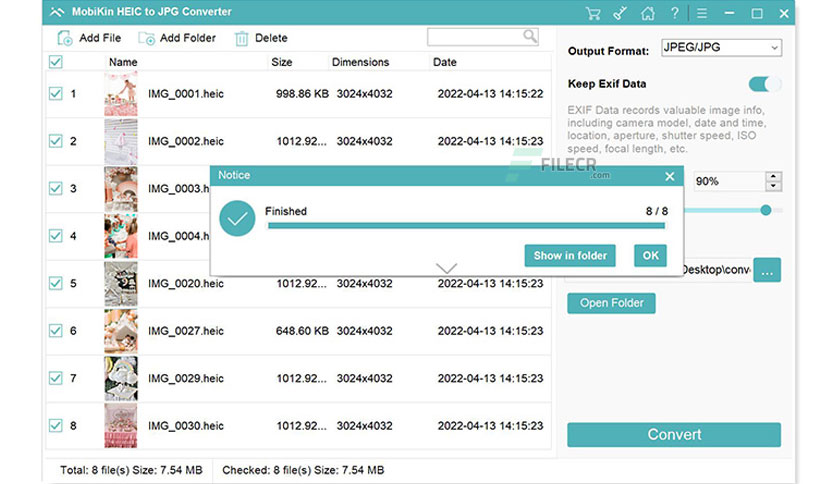This screenshot has width=836, height=484.
Task: Click the Add Folder toolbar button
Action: (177, 38)
